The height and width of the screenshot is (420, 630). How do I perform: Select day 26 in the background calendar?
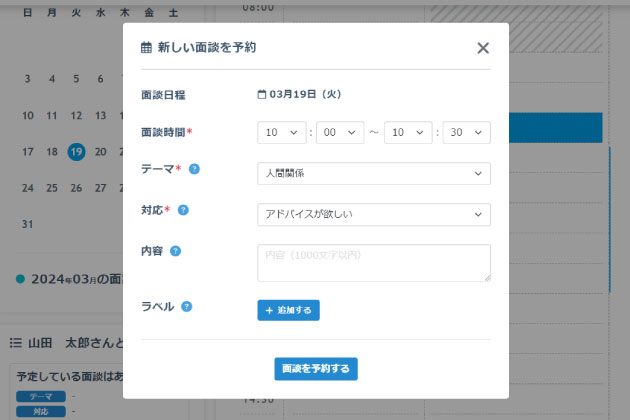pos(76,188)
